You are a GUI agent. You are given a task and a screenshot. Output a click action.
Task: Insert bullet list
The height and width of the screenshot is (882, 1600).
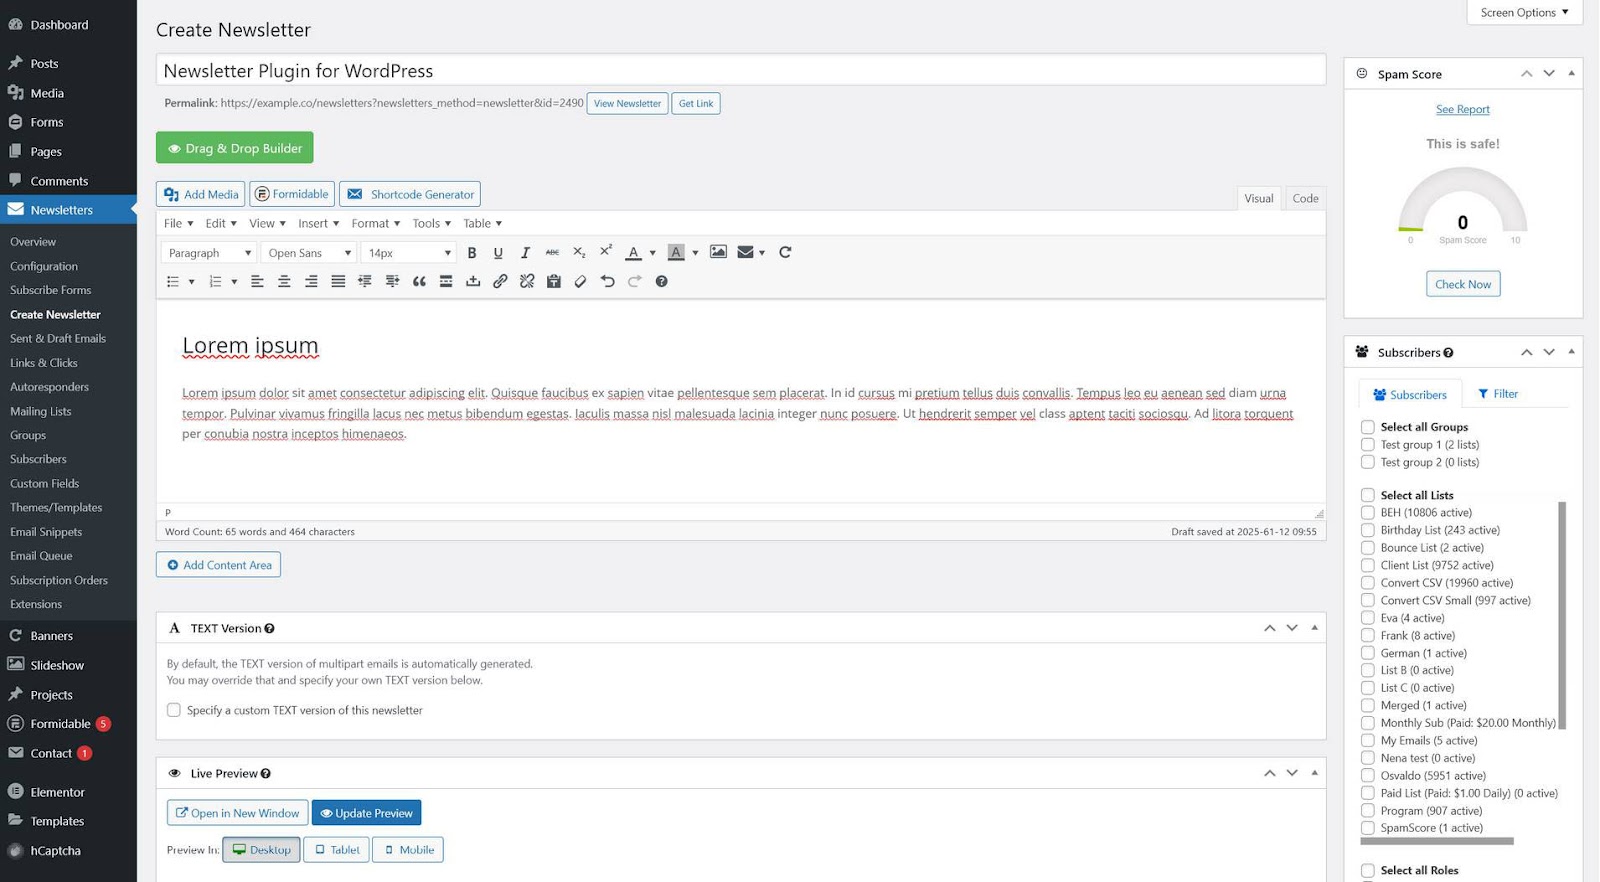[173, 282]
